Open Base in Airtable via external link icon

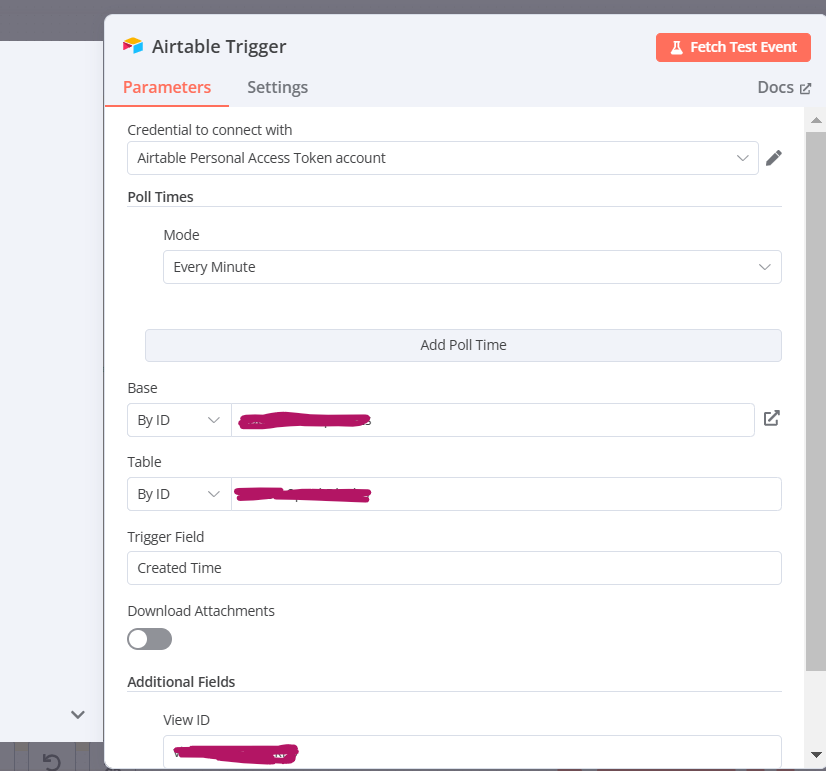pos(771,418)
